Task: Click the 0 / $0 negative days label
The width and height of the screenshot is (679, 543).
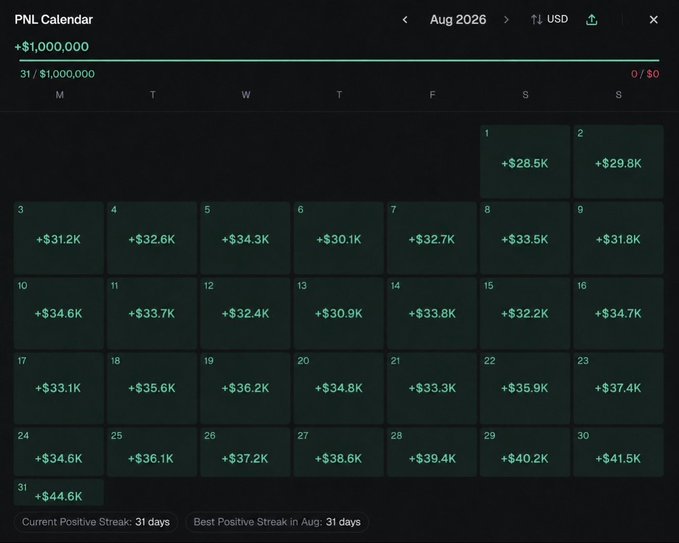Action: point(645,74)
